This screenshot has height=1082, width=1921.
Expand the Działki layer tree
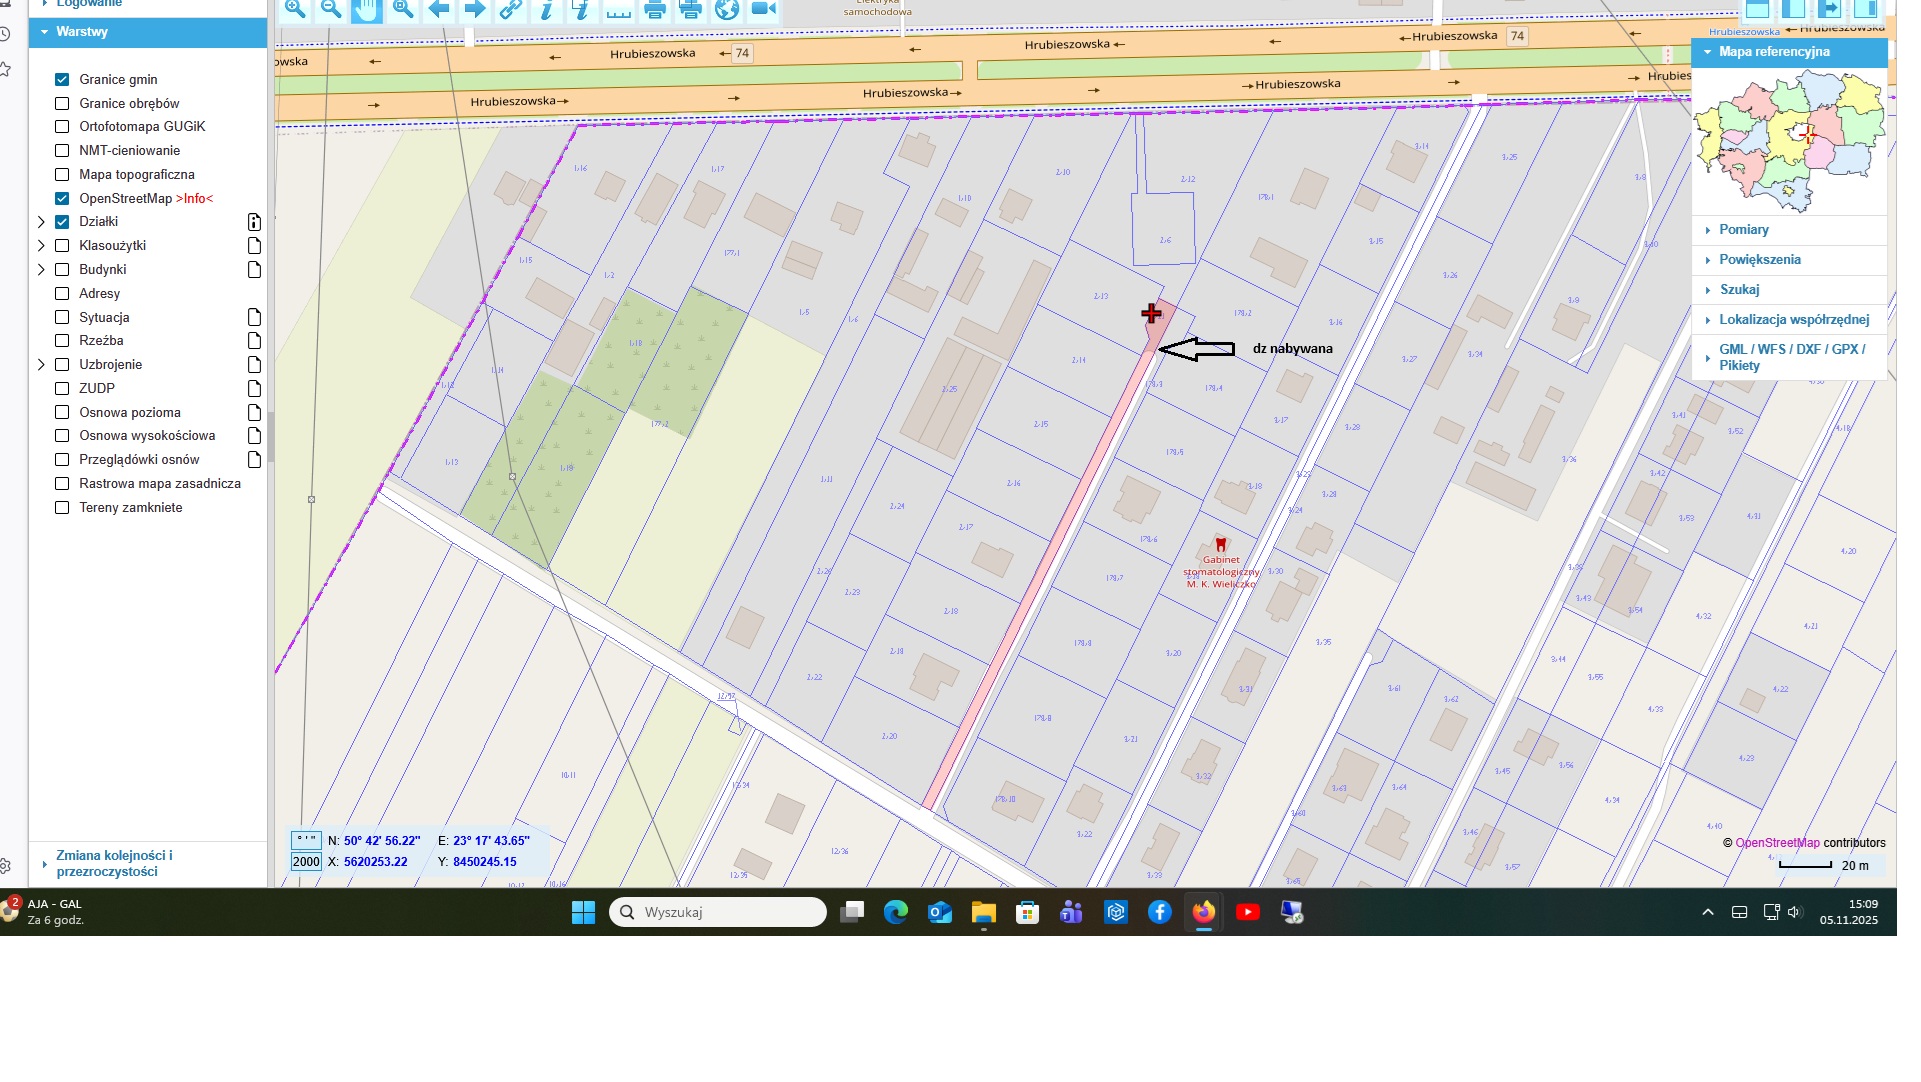coord(41,222)
